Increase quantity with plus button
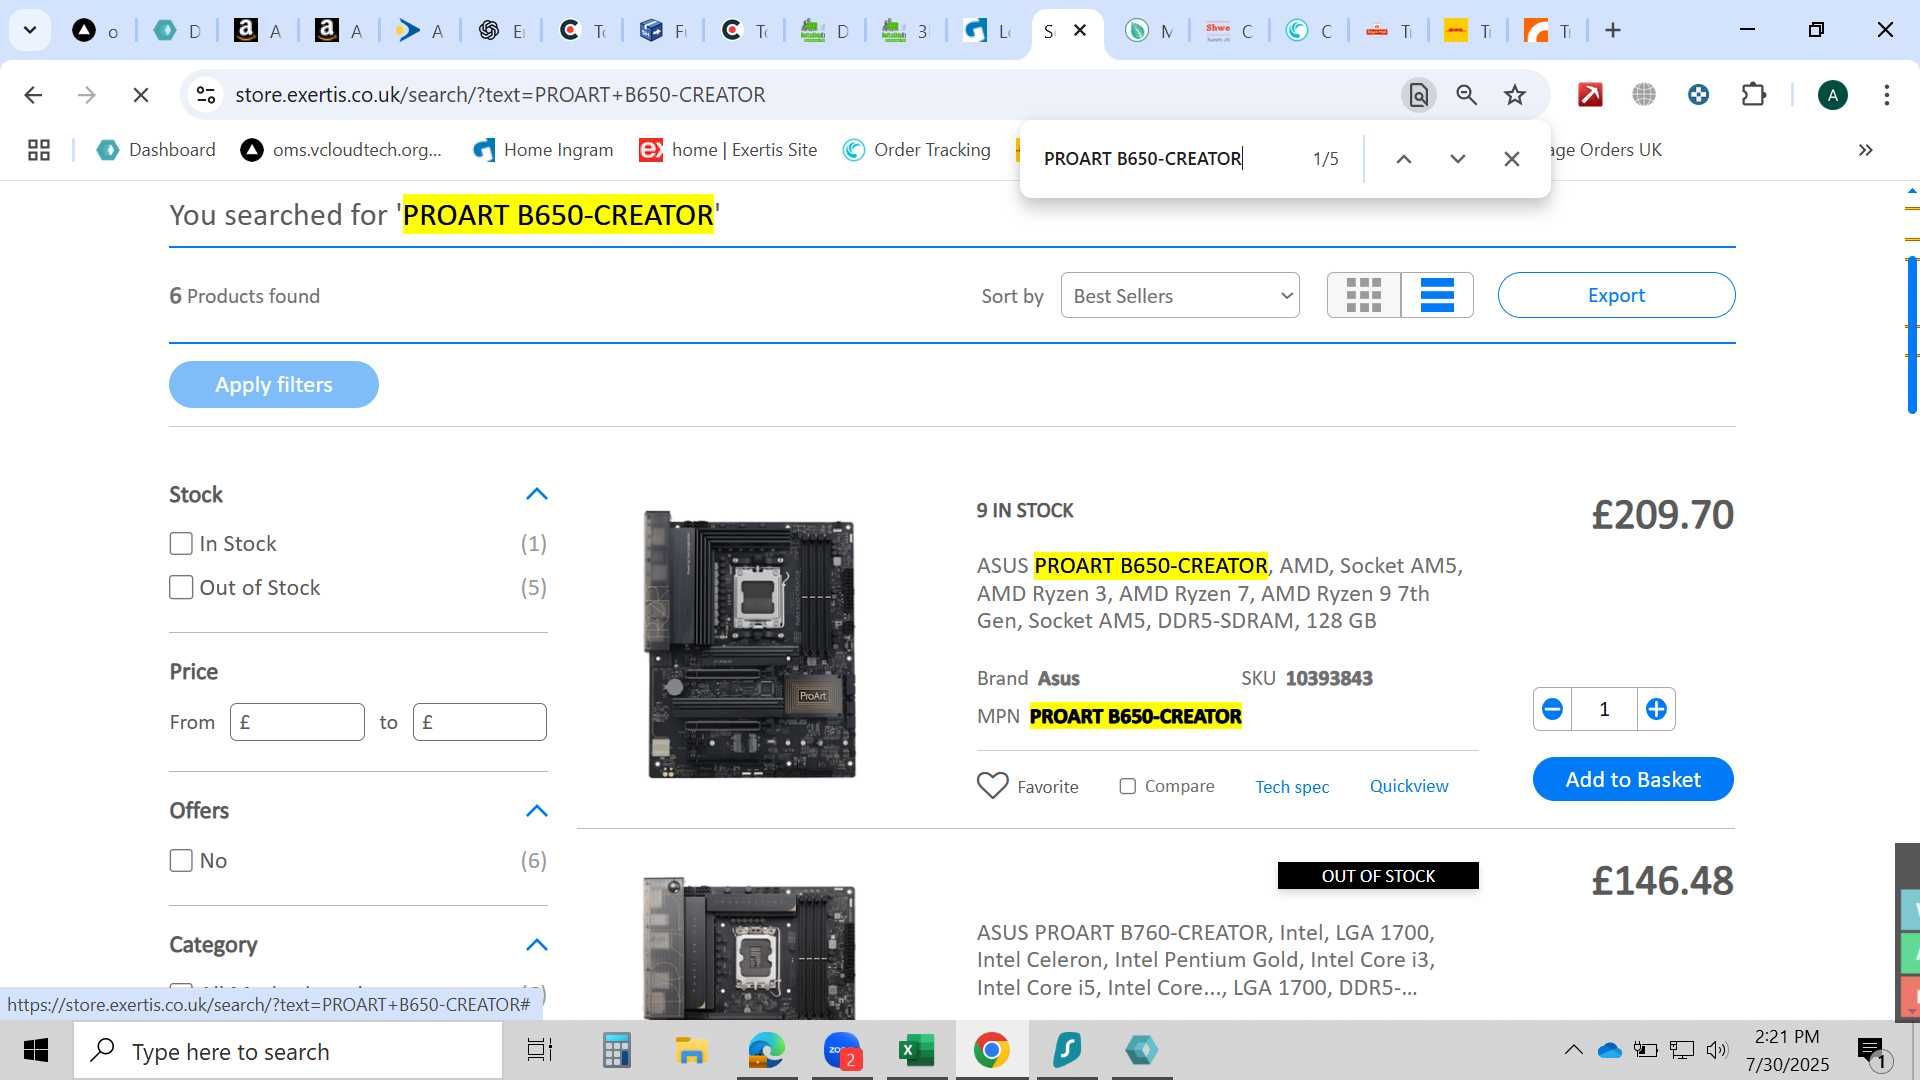The image size is (1920, 1080). (x=1656, y=709)
